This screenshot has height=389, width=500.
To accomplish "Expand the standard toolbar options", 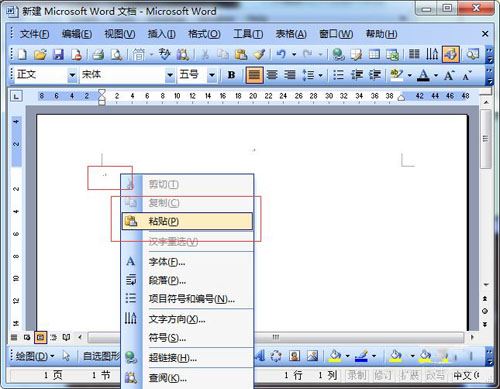I will pos(489,55).
